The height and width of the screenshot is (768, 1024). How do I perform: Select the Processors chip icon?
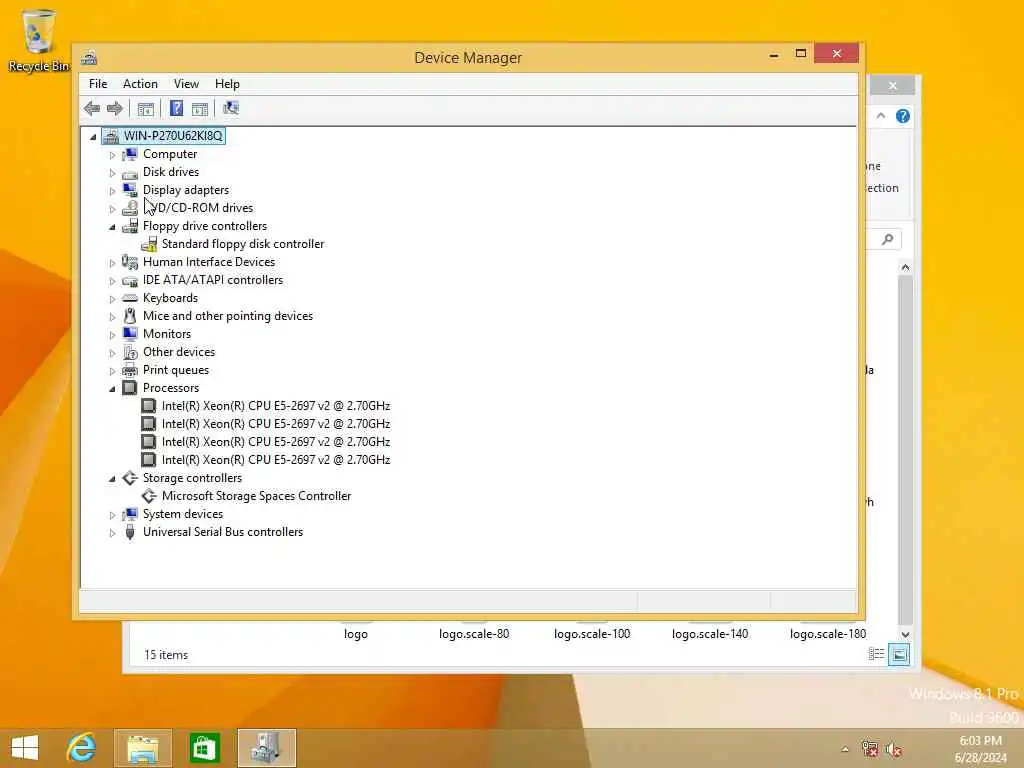point(130,388)
